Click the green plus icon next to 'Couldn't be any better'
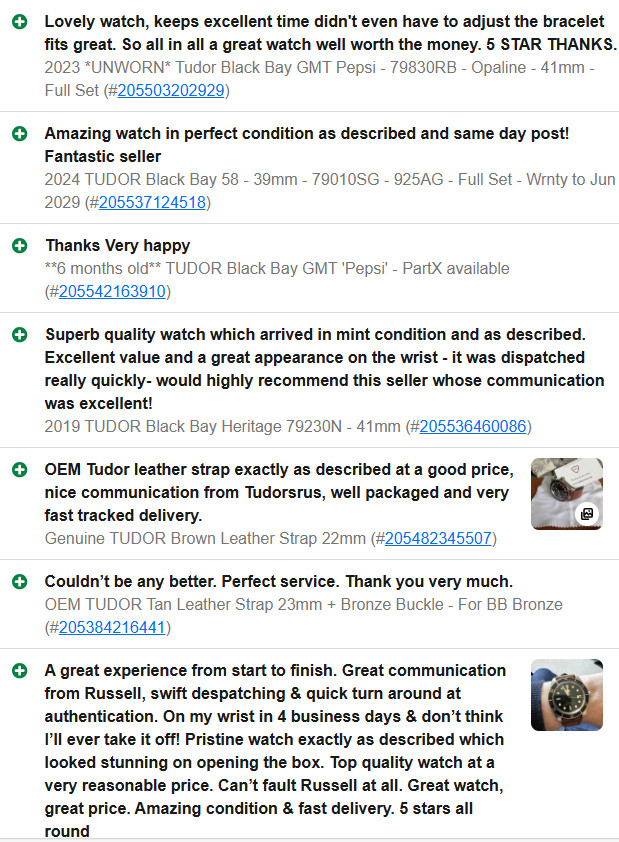Viewport: 619px width, 842px height. coord(20,582)
